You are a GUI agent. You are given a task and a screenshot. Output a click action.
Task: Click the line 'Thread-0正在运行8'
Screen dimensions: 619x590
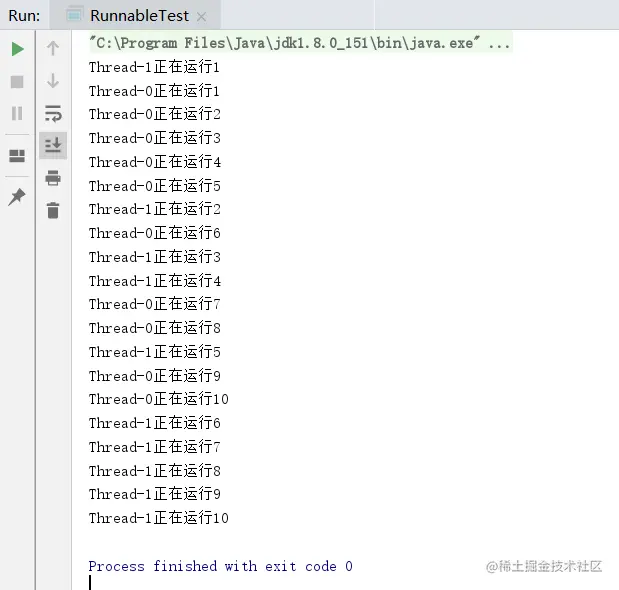point(154,328)
